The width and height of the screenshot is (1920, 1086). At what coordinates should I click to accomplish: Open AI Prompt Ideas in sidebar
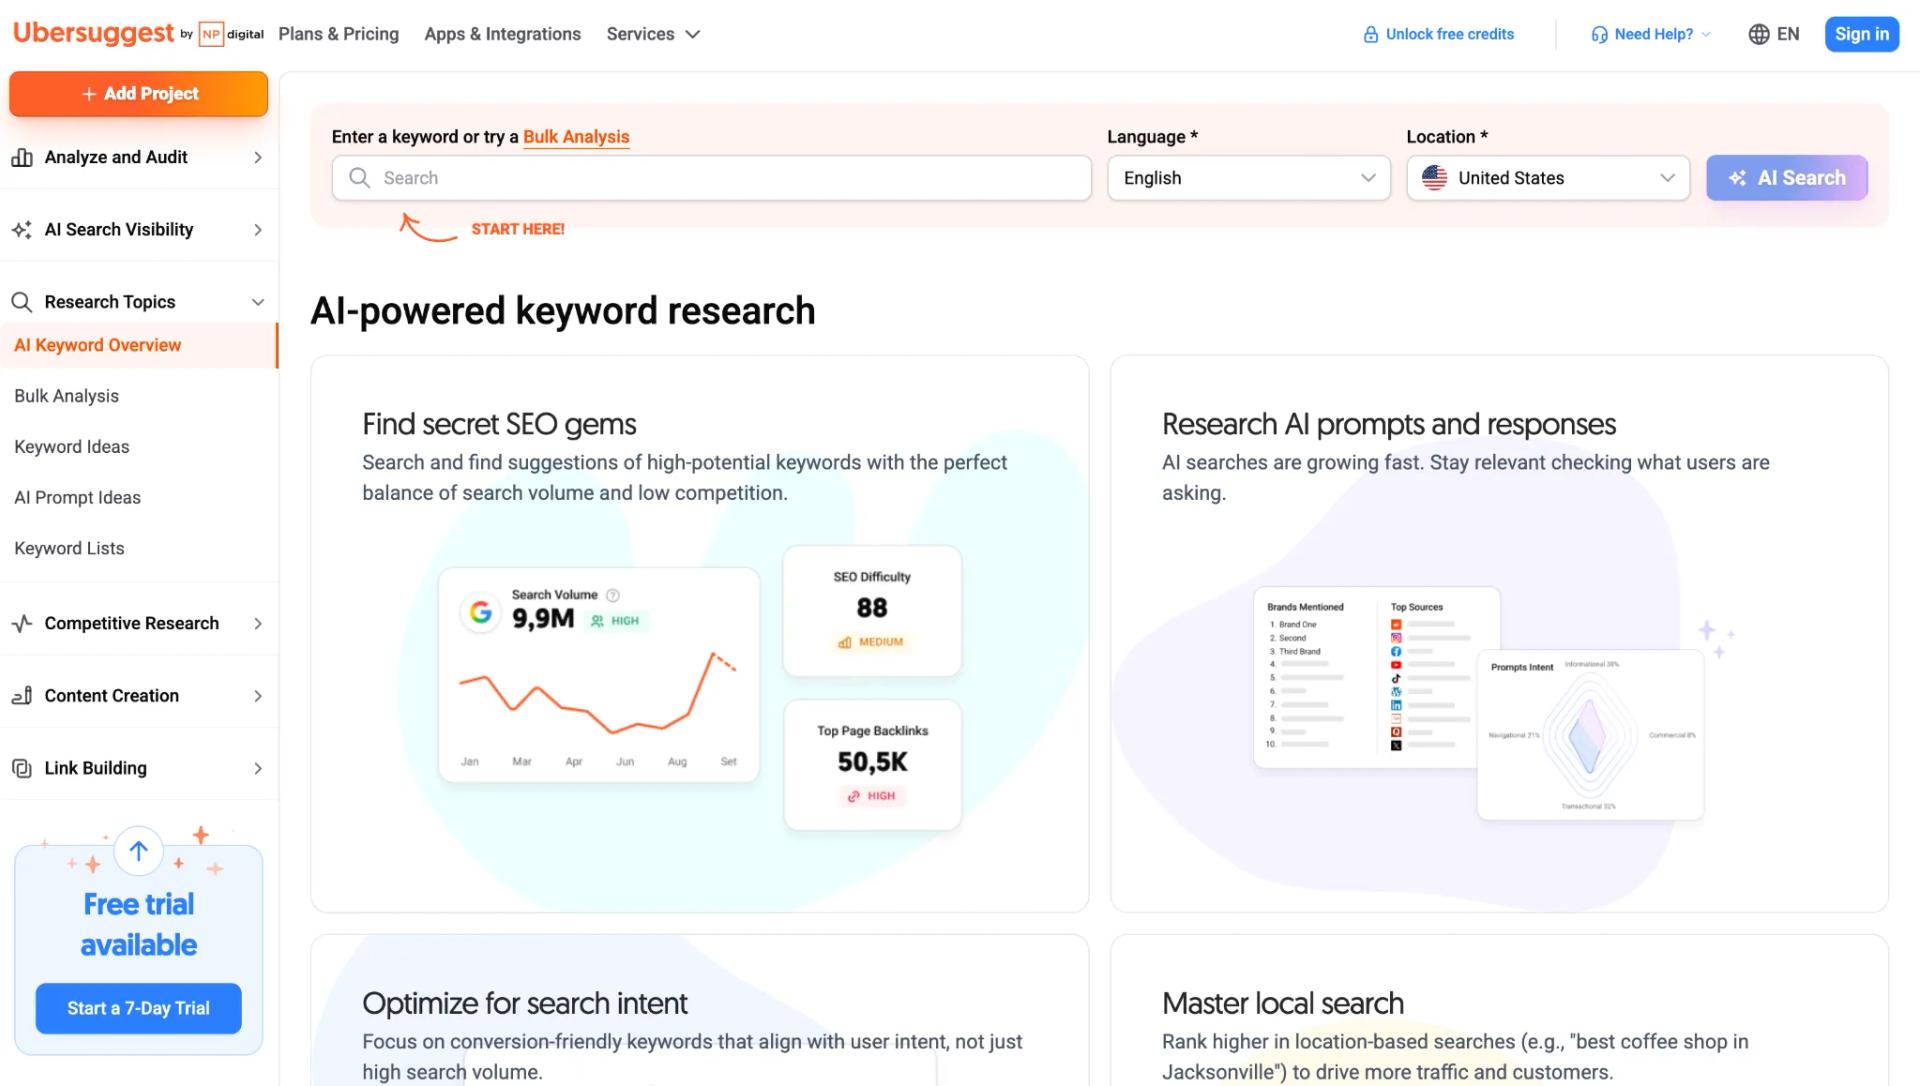[77, 498]
